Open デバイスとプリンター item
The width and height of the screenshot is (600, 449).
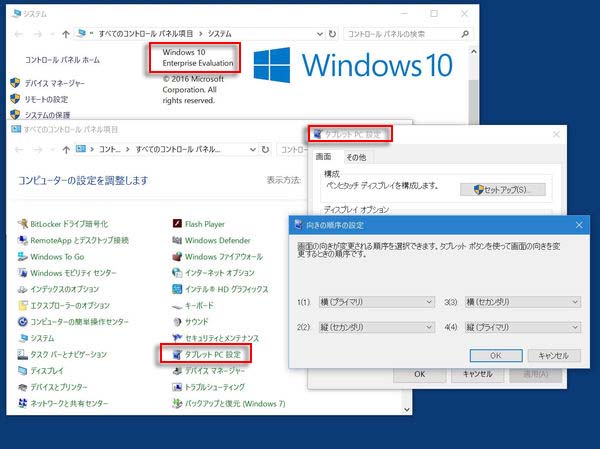pyautogui.click(x=53, y=387)
